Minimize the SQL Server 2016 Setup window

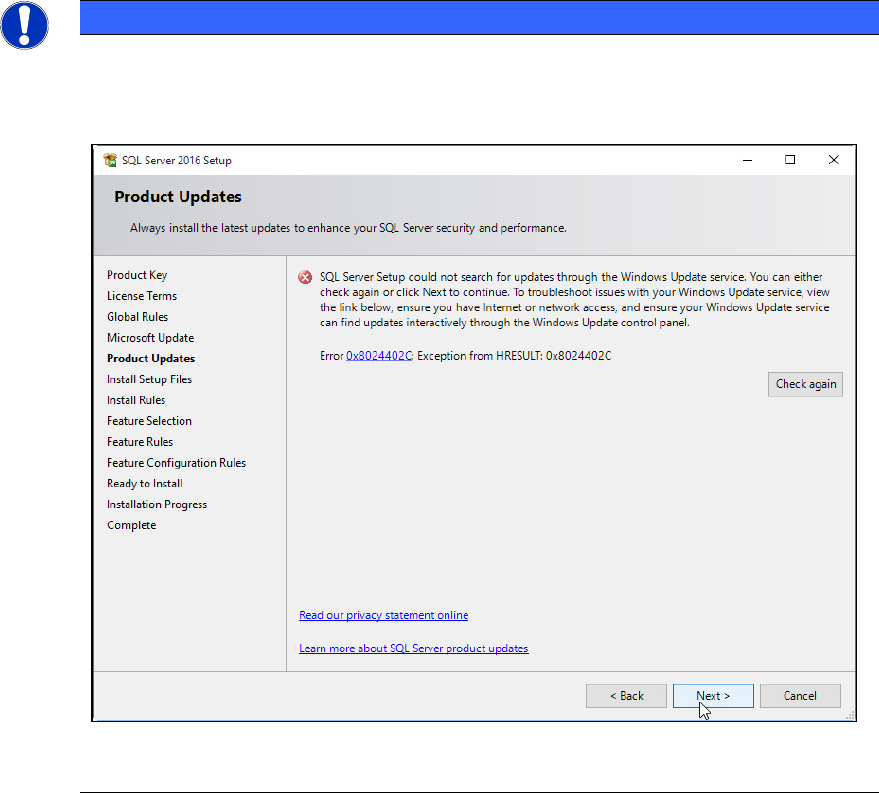tap(747, 160)
